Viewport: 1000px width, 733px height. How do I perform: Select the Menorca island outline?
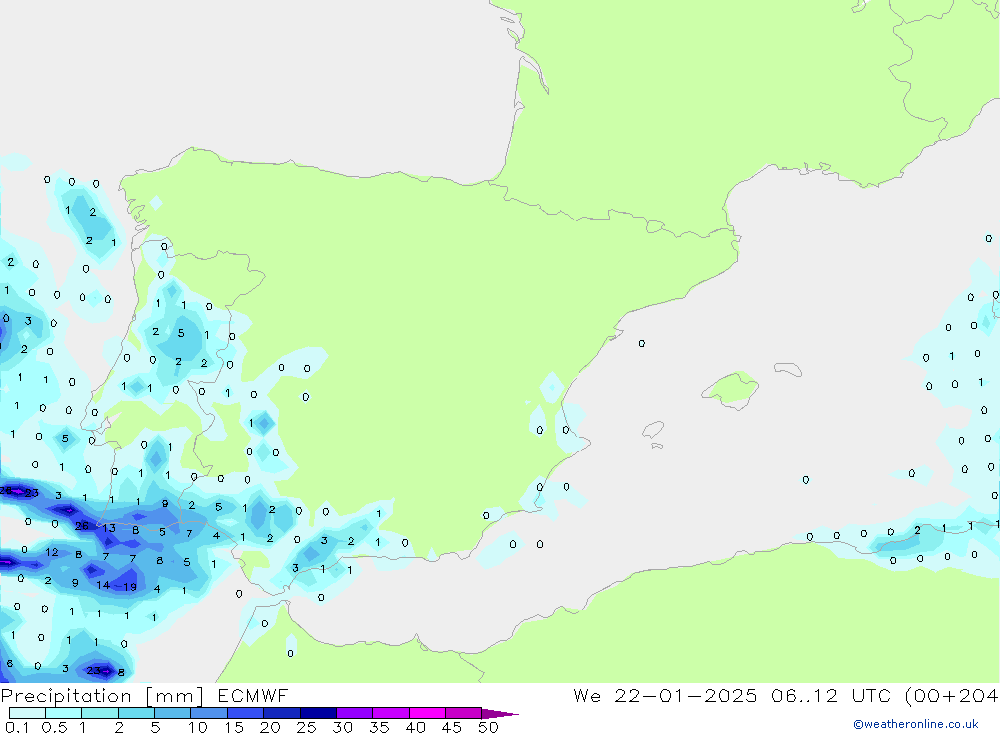pyautogui.click(x=787, y=370)
